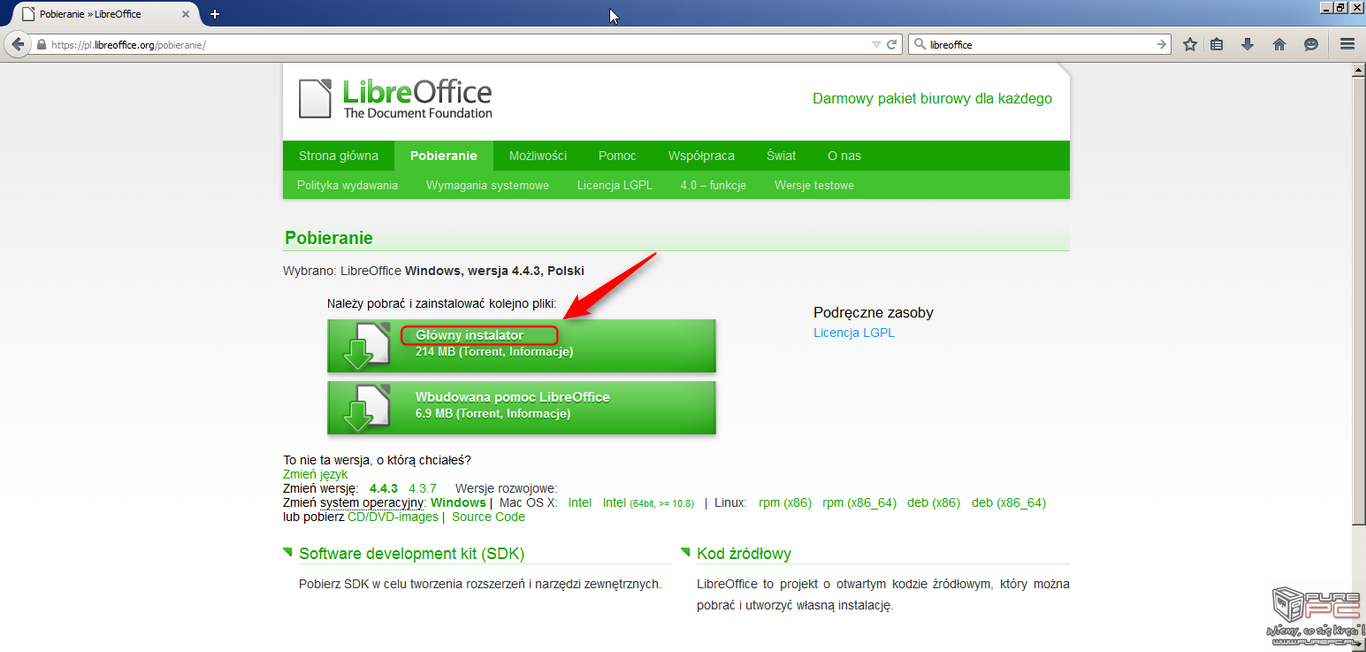Viewport: 1366px width, 652px height.
Task: Click the LibreOffice logo
Action: point(396,98)
